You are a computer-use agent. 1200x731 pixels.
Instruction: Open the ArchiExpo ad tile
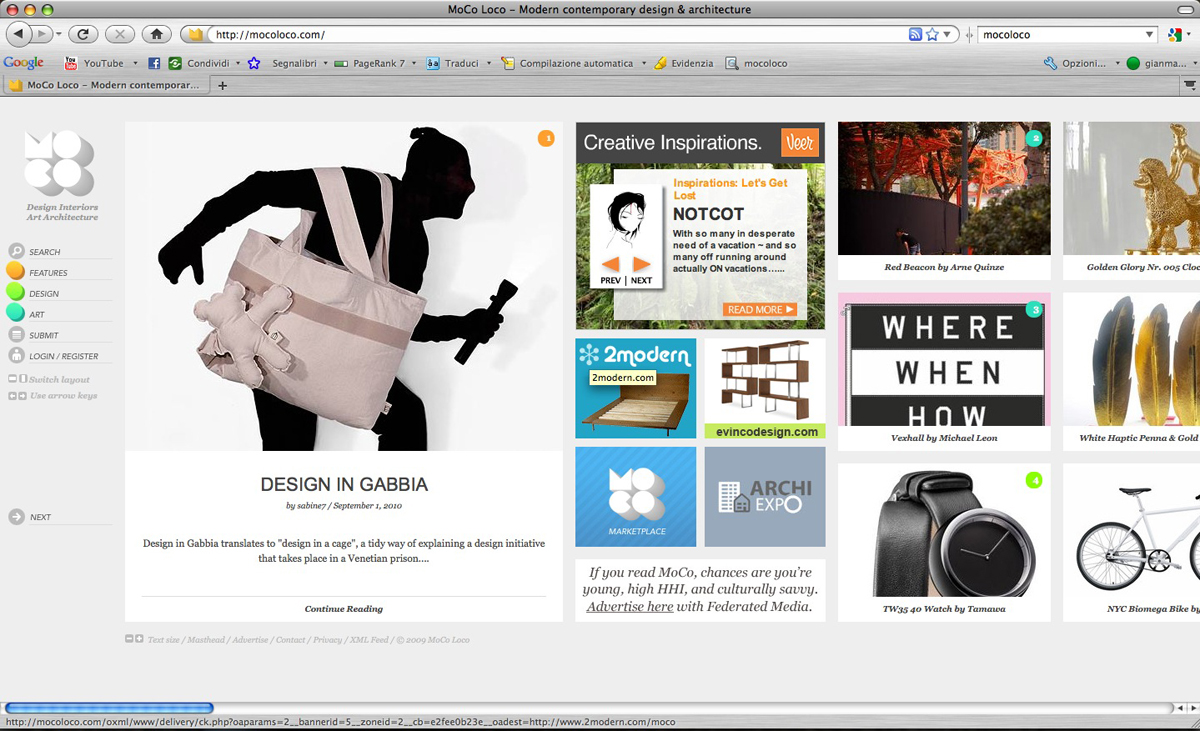[765, 497]
